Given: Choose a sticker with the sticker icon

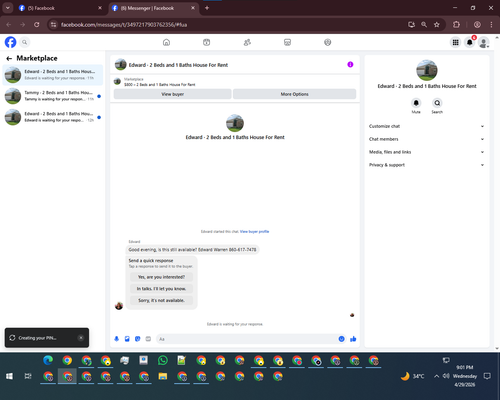Looking at the screenshot, I should pyautogui.click(x=138, y=339).
